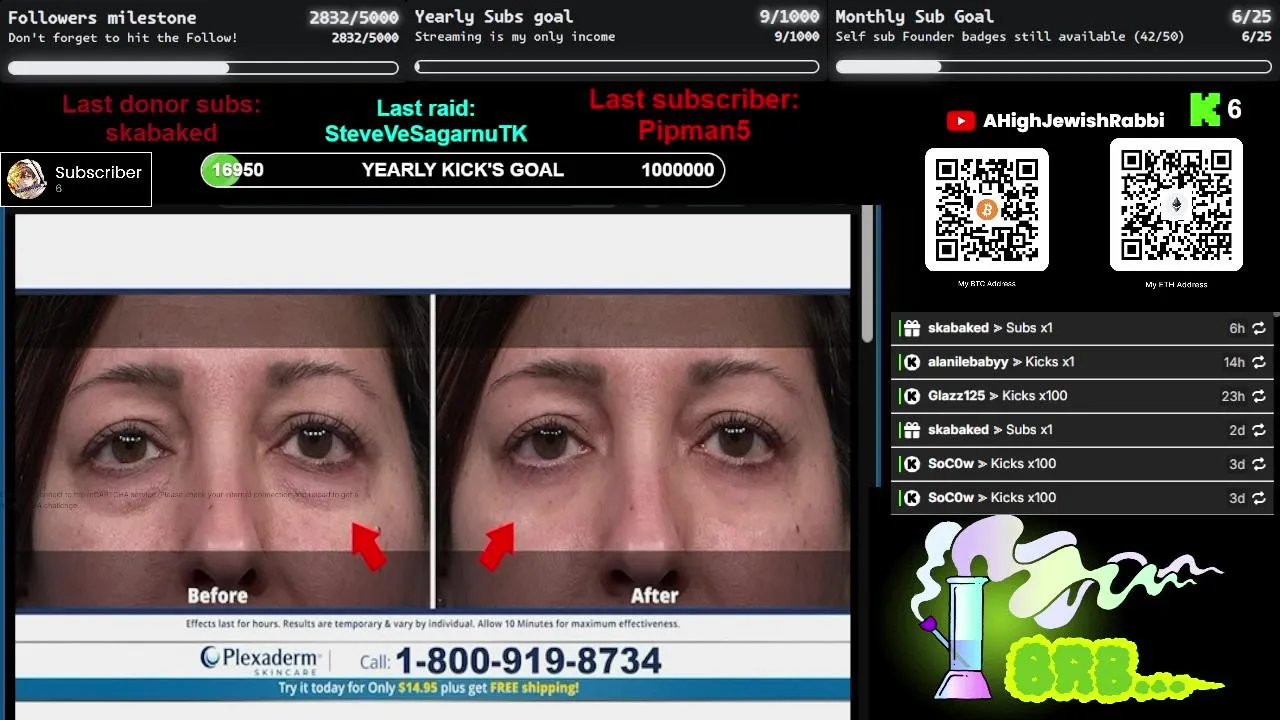Click 'alanilebabyy > Kicks x1' row text
The height and width of the screenshot is (720, 1280).
pos(1001,362)
